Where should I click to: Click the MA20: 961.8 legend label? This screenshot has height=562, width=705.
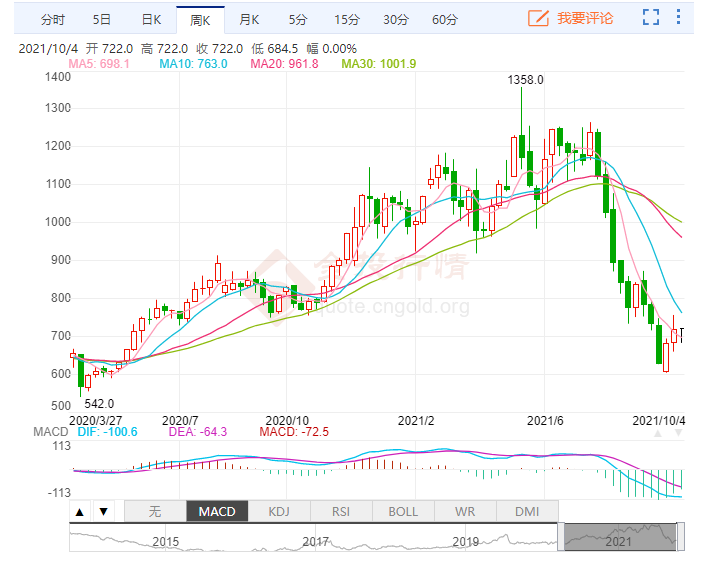tap(284, 64)
